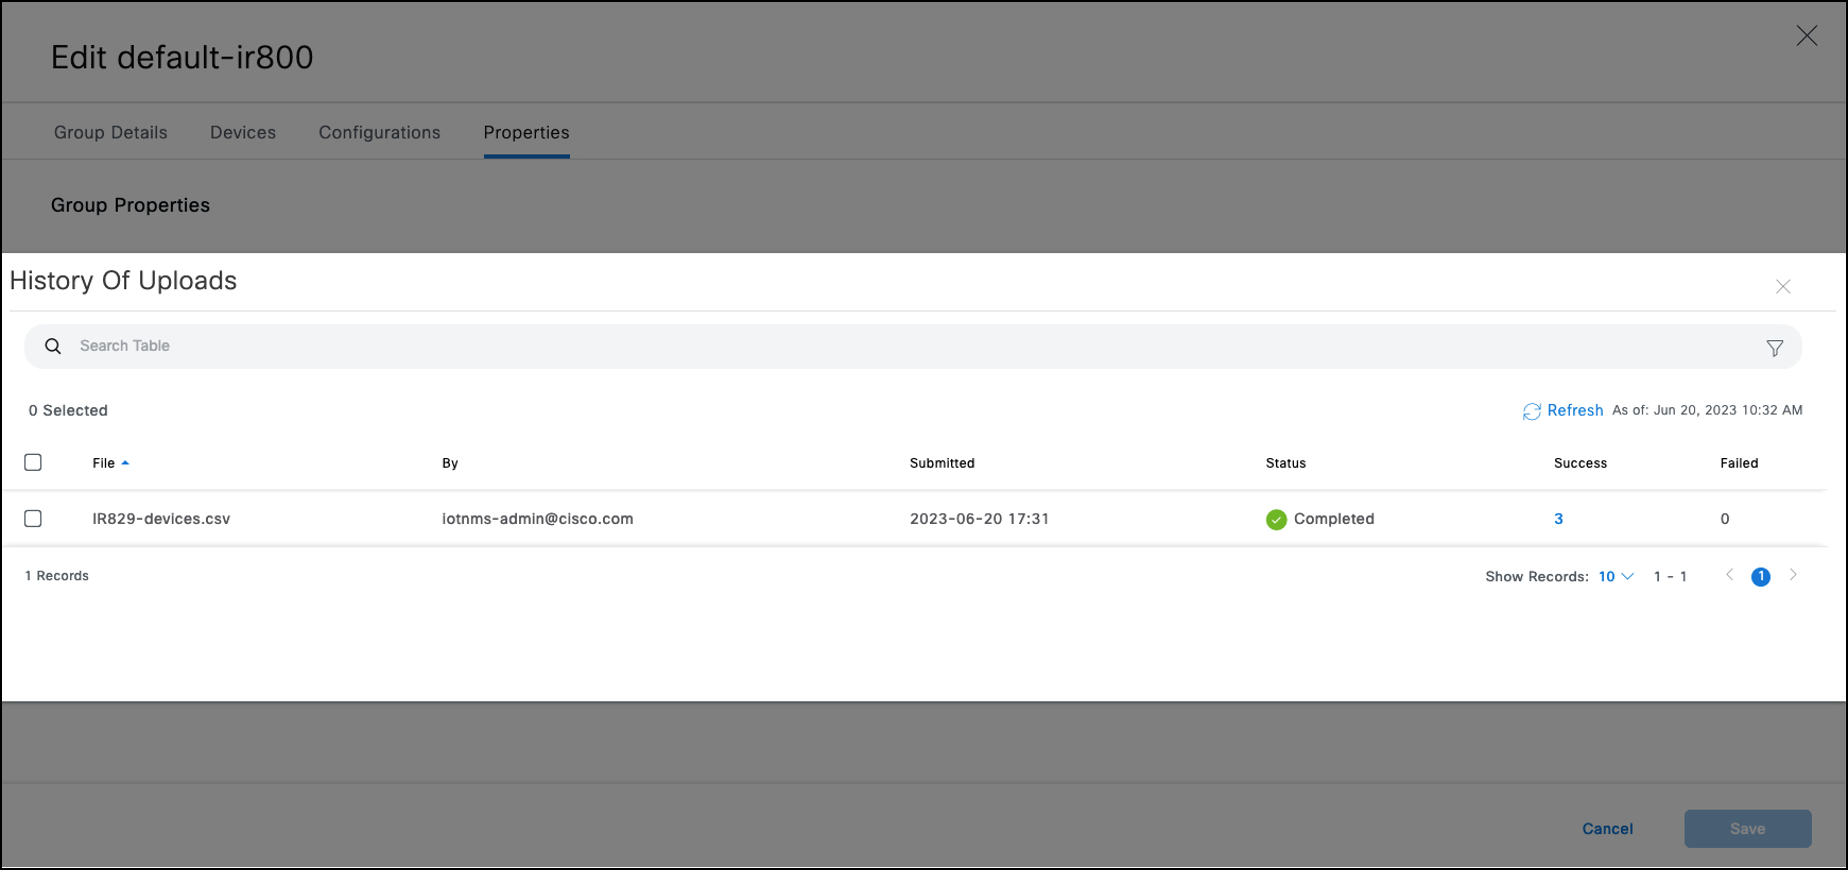The width and height of the screenshot is (1848, 870).
Task: Close the History Of Uploads panel
Action: 1782,287
